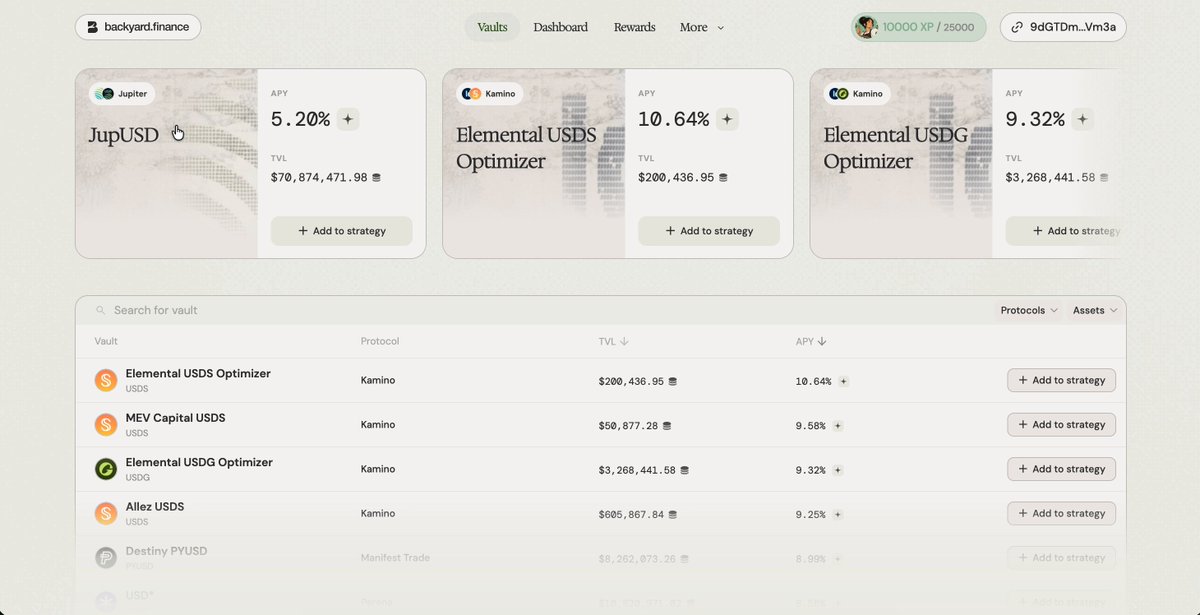Click the sparkle icon next to 5.20% APY
Viewport: 1200px width, 615px height.
pos(348,119)
